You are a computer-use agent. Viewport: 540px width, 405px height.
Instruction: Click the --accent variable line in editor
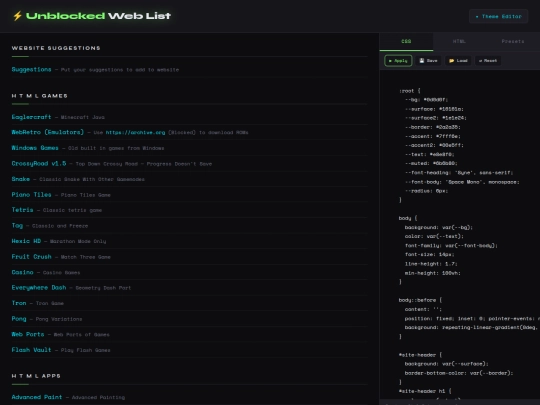pos(433,136)
